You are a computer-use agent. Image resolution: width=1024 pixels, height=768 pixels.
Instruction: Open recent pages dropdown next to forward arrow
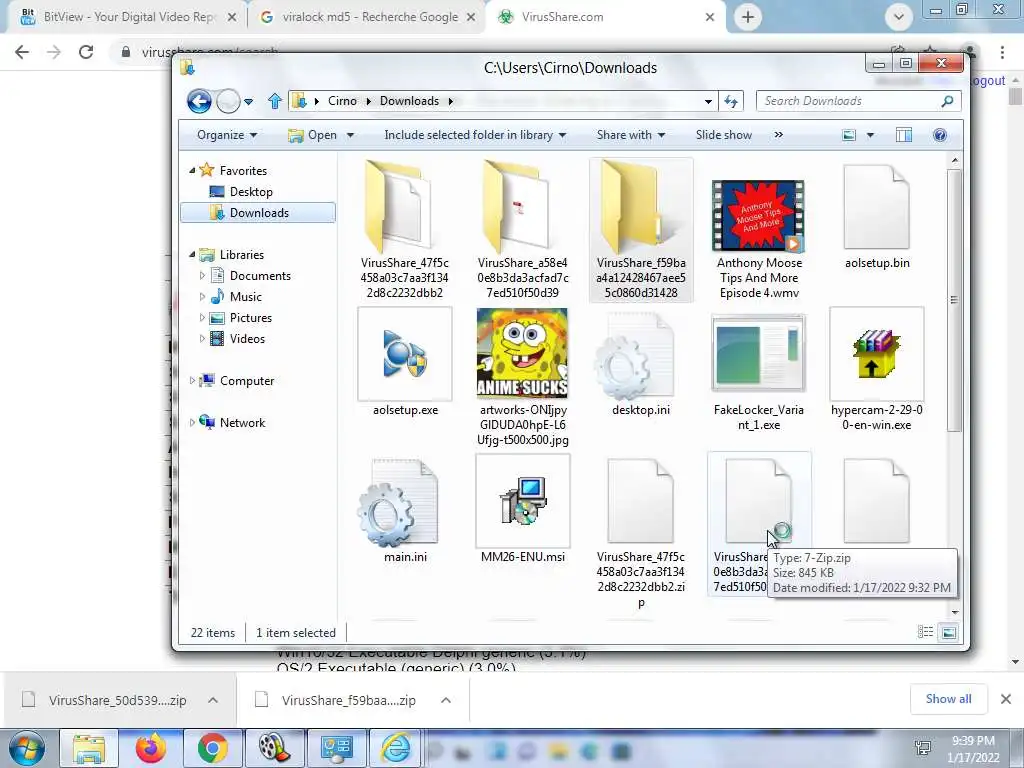[x=248, y=102]
